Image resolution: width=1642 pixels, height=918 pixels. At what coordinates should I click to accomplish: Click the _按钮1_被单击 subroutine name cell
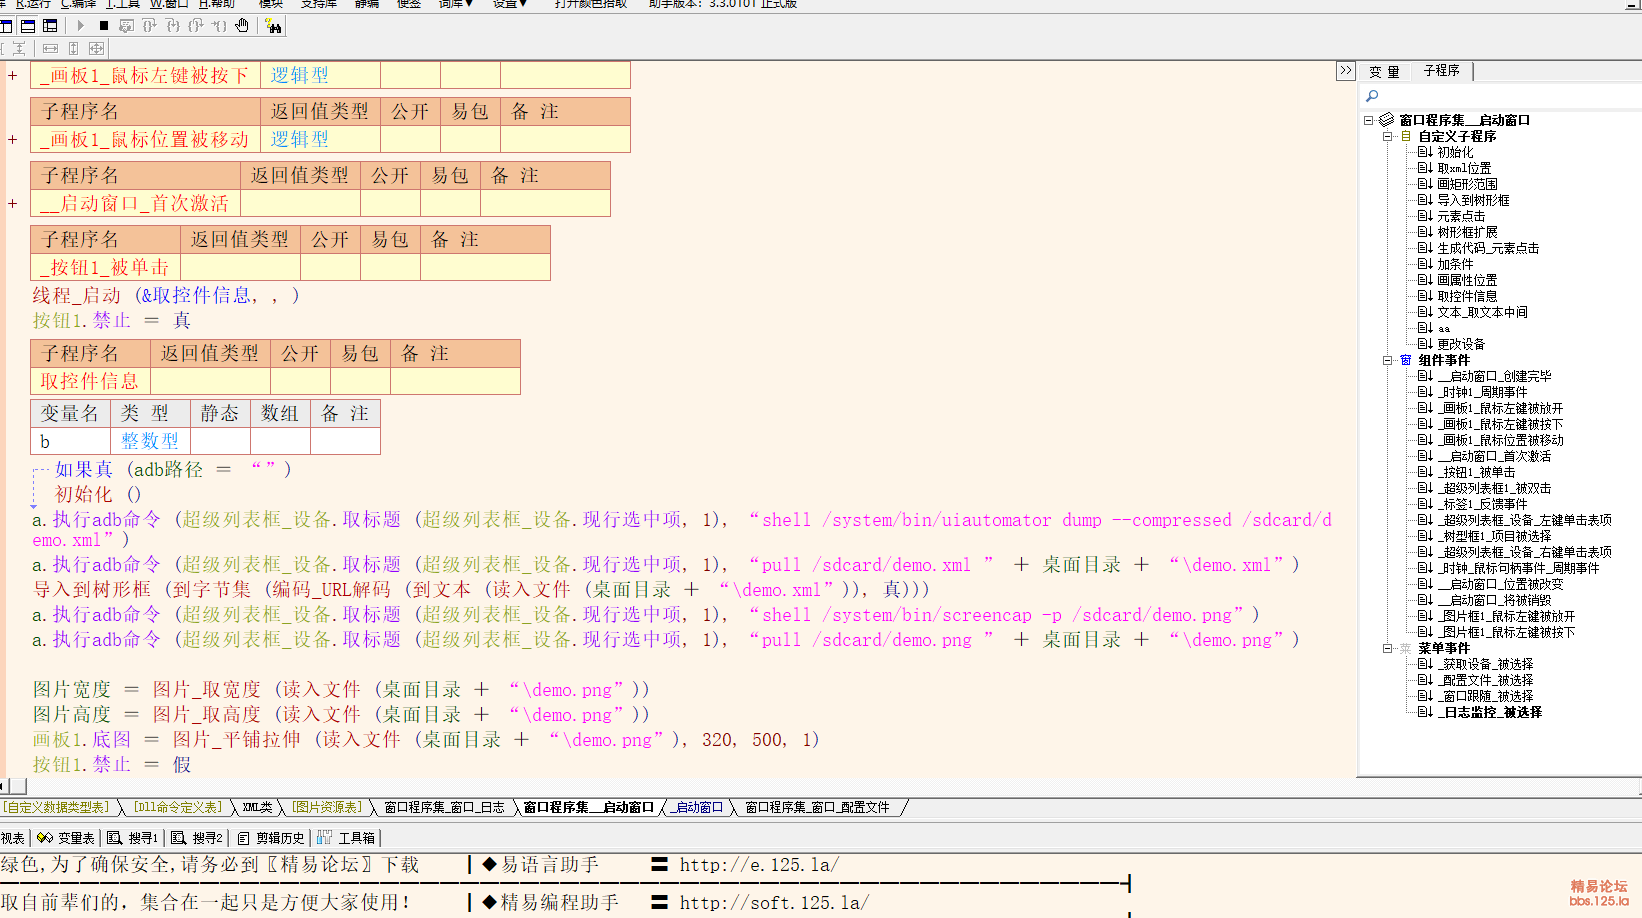pyautogui.click(x=105, y=267)
